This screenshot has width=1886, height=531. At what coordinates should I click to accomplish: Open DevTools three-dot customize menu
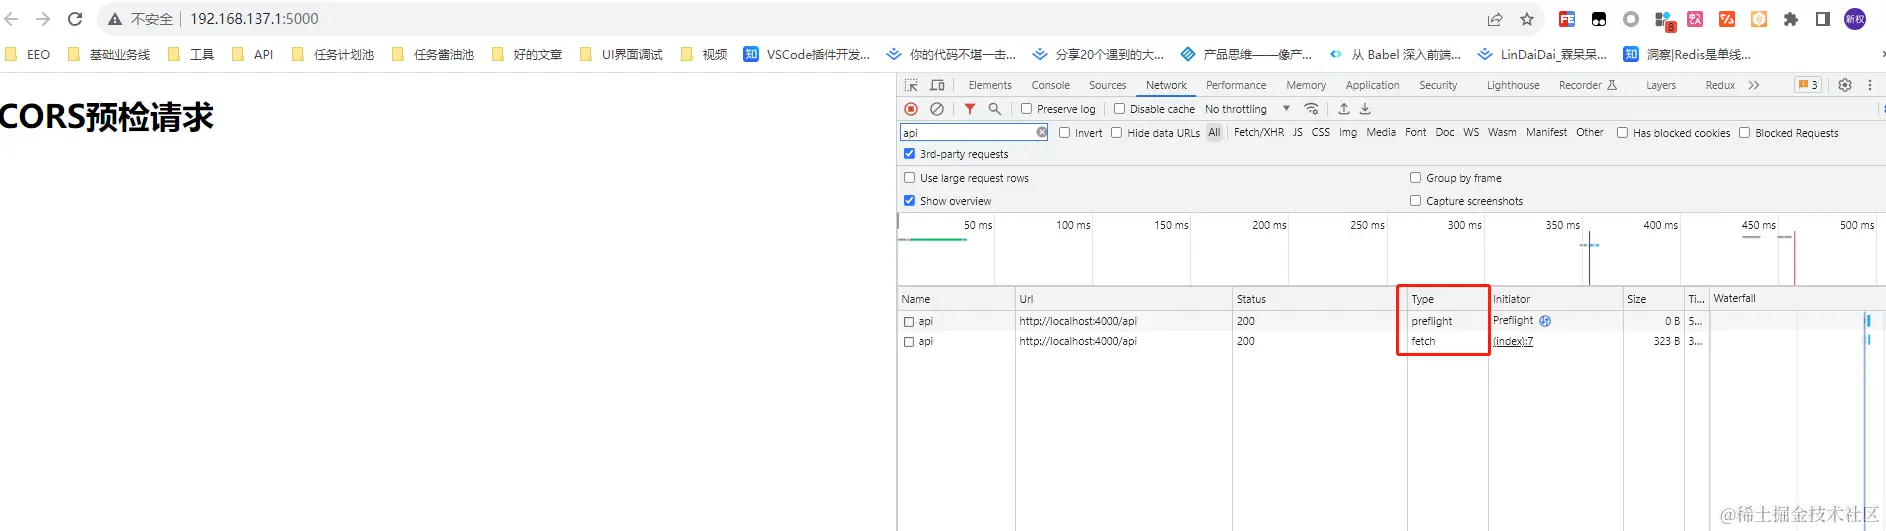1869,85
